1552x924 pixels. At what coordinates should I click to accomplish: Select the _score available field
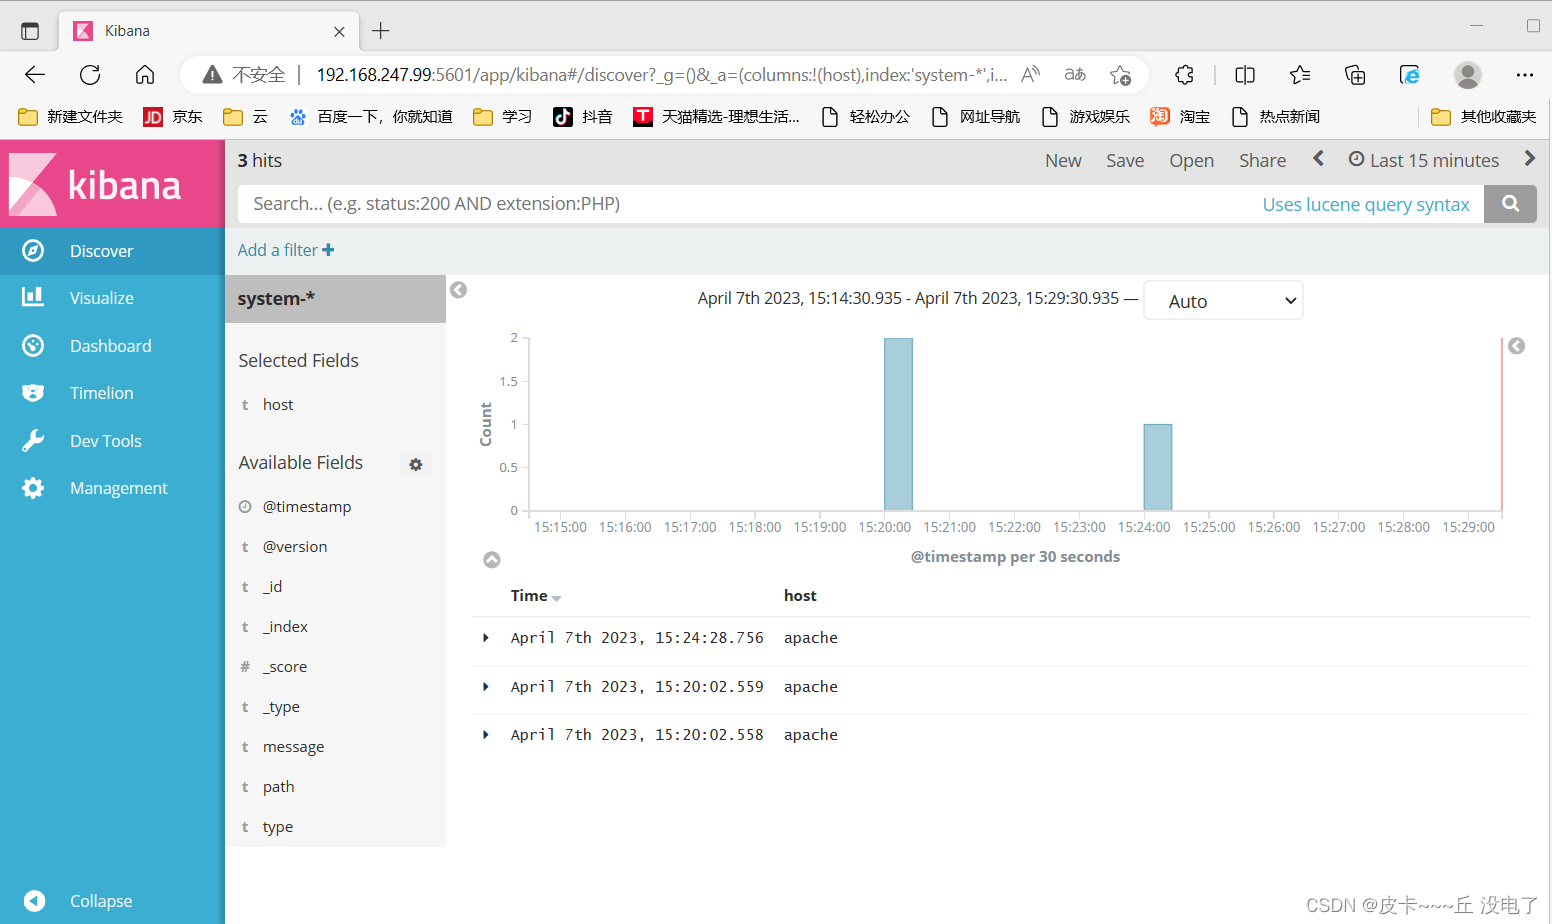285,667
